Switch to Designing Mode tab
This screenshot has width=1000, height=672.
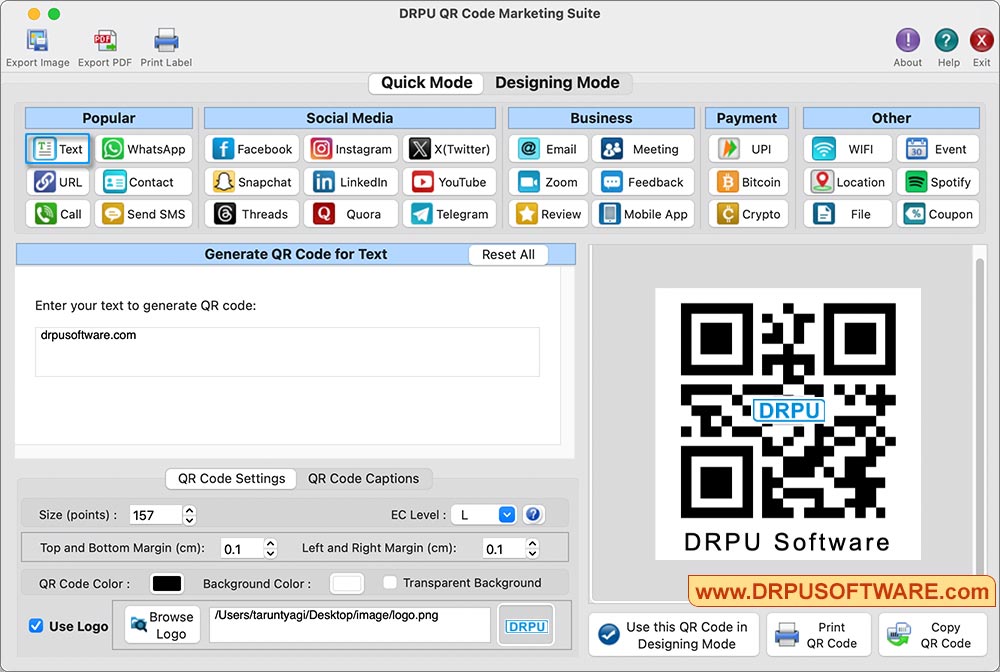(x=559, y=83)
